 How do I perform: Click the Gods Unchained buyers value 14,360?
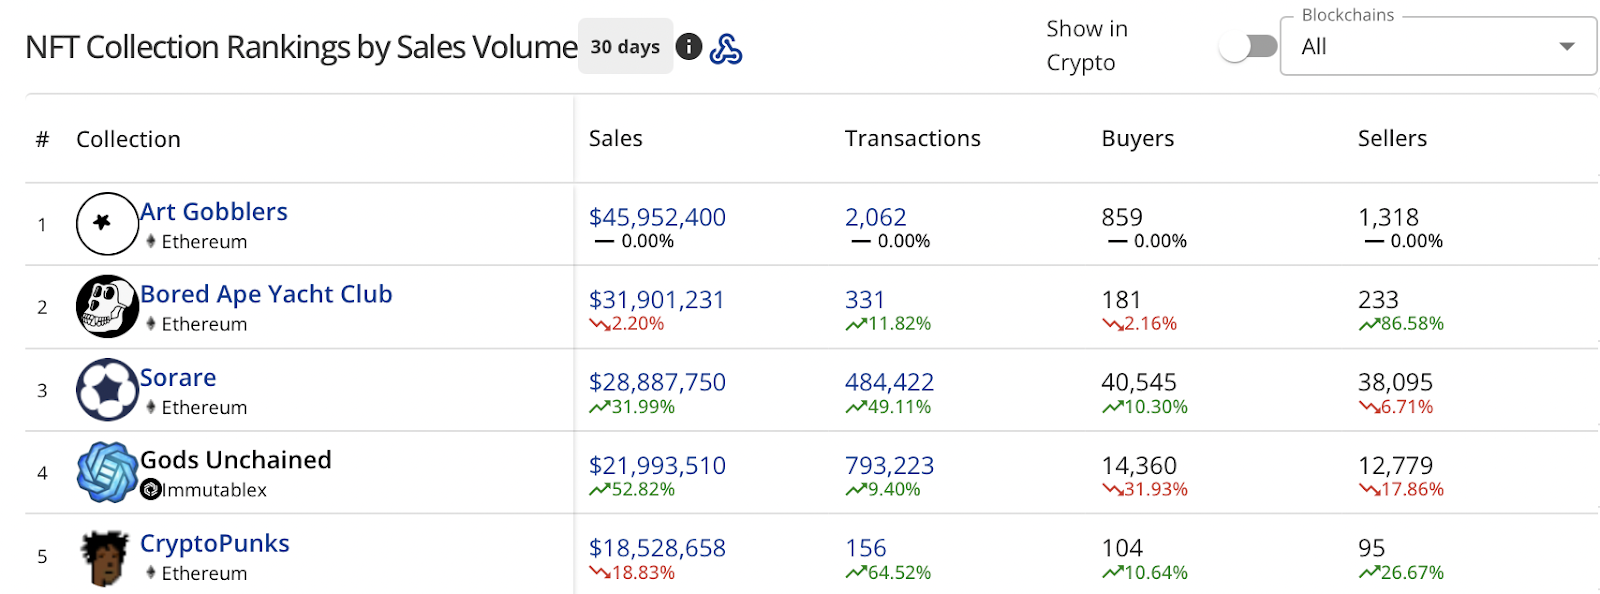1139,465
